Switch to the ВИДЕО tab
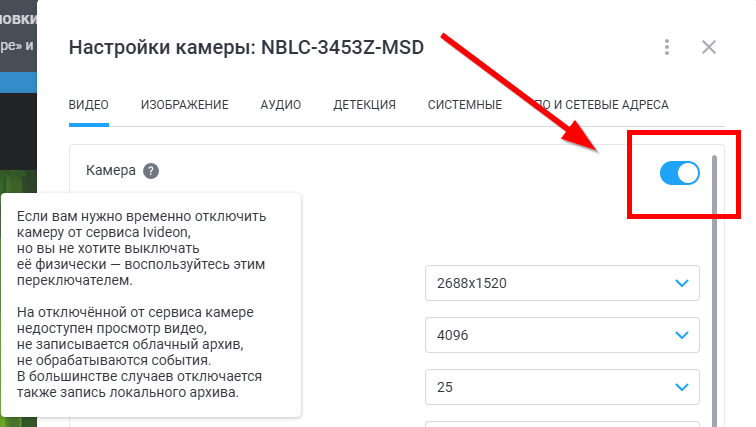The width and height of the screenshot is (756, 427). click(89, 104)
